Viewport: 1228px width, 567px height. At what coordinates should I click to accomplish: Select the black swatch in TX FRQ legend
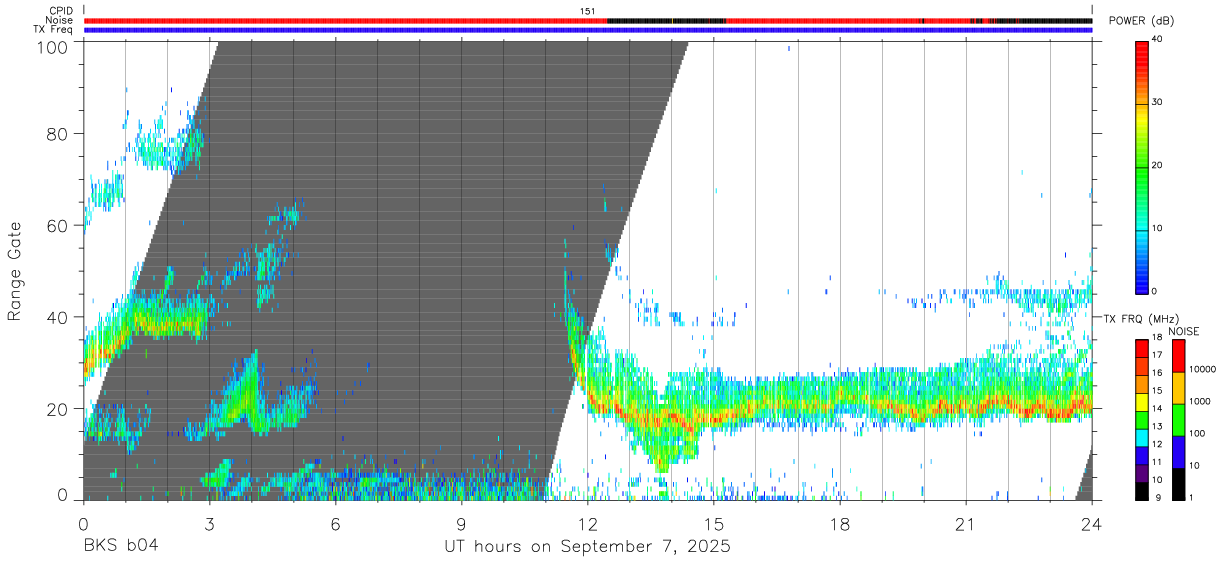pos(1142,492)
